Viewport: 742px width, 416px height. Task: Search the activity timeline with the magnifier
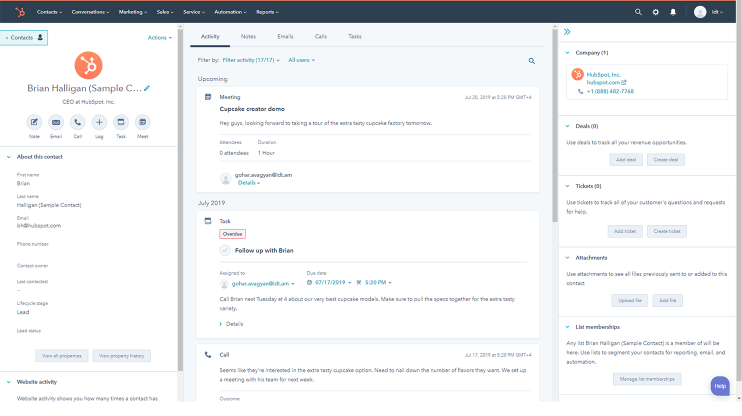tap(532, 61)
